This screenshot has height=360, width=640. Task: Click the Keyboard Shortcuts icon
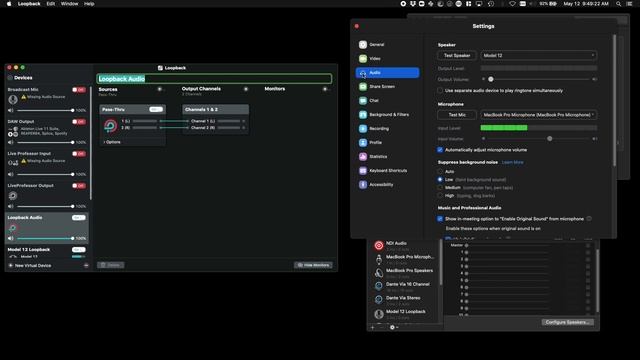363,171
